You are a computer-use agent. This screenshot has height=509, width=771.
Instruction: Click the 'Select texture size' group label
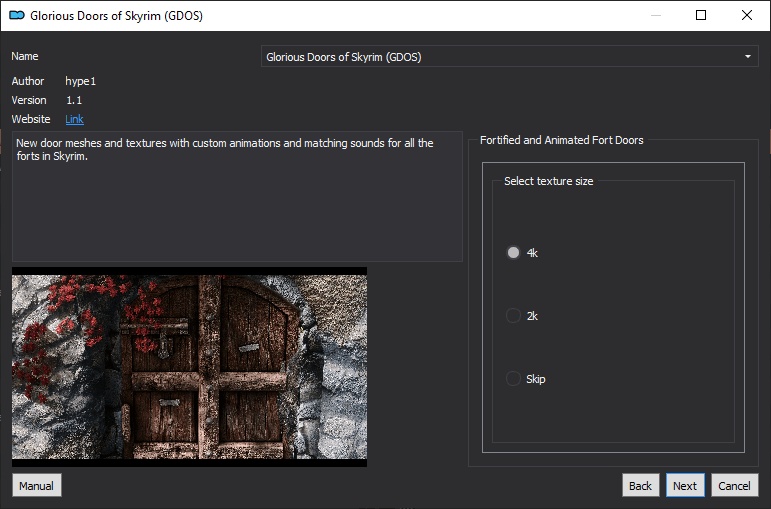pyautogui.click(x=548, y=181)
